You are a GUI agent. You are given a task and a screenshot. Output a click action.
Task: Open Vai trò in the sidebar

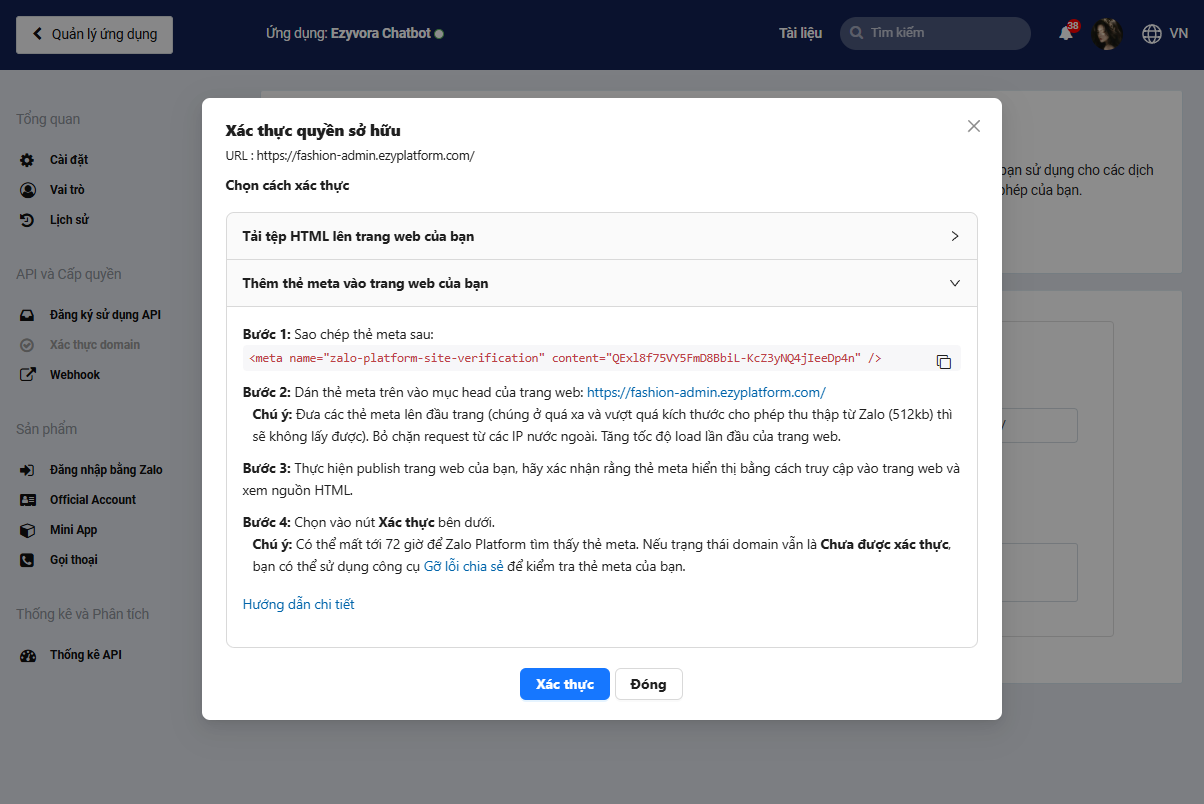(x=67, y=190)
